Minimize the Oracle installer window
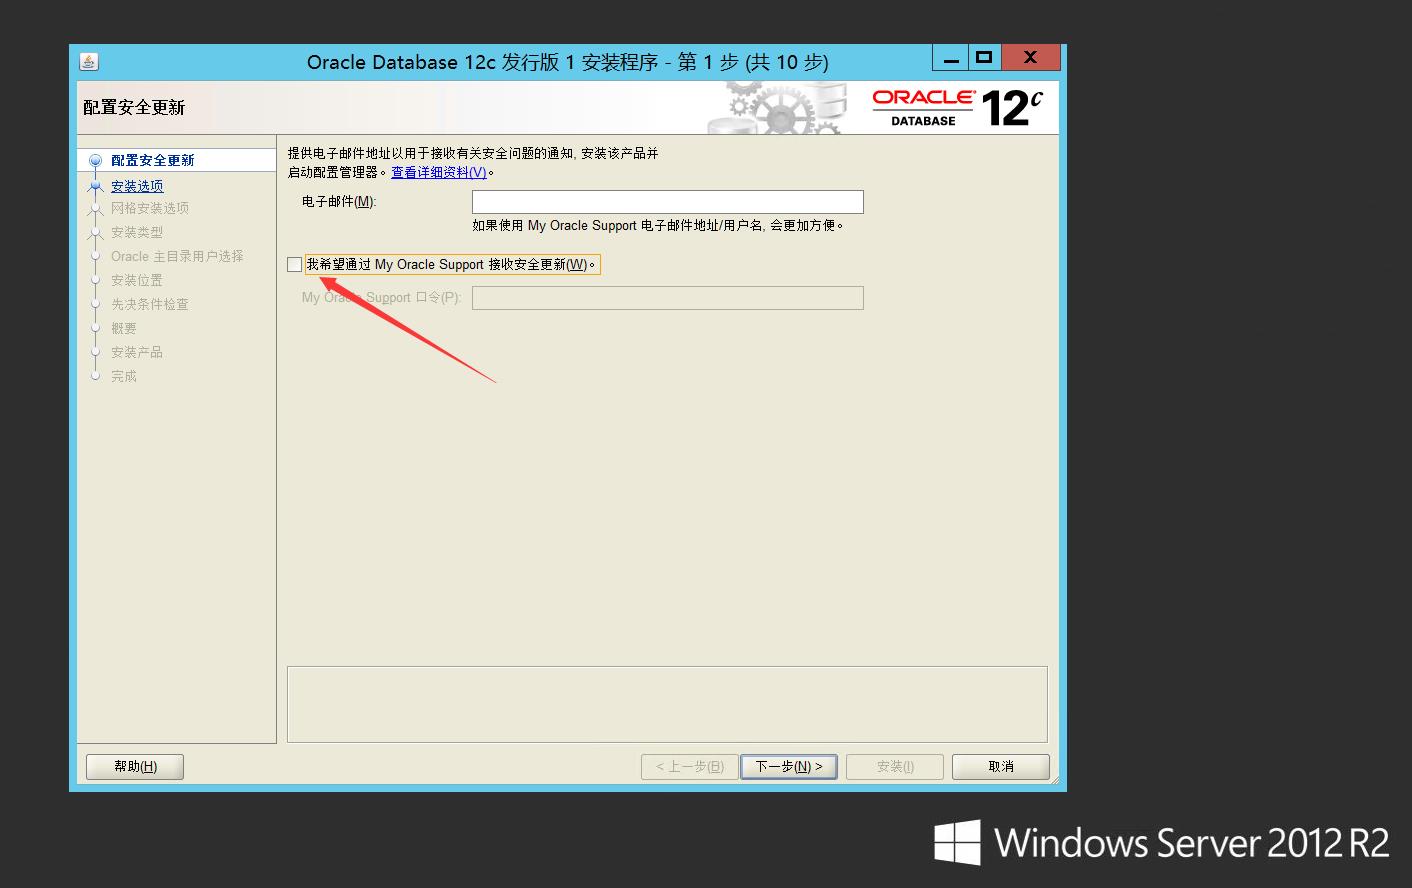 (950, 58)
